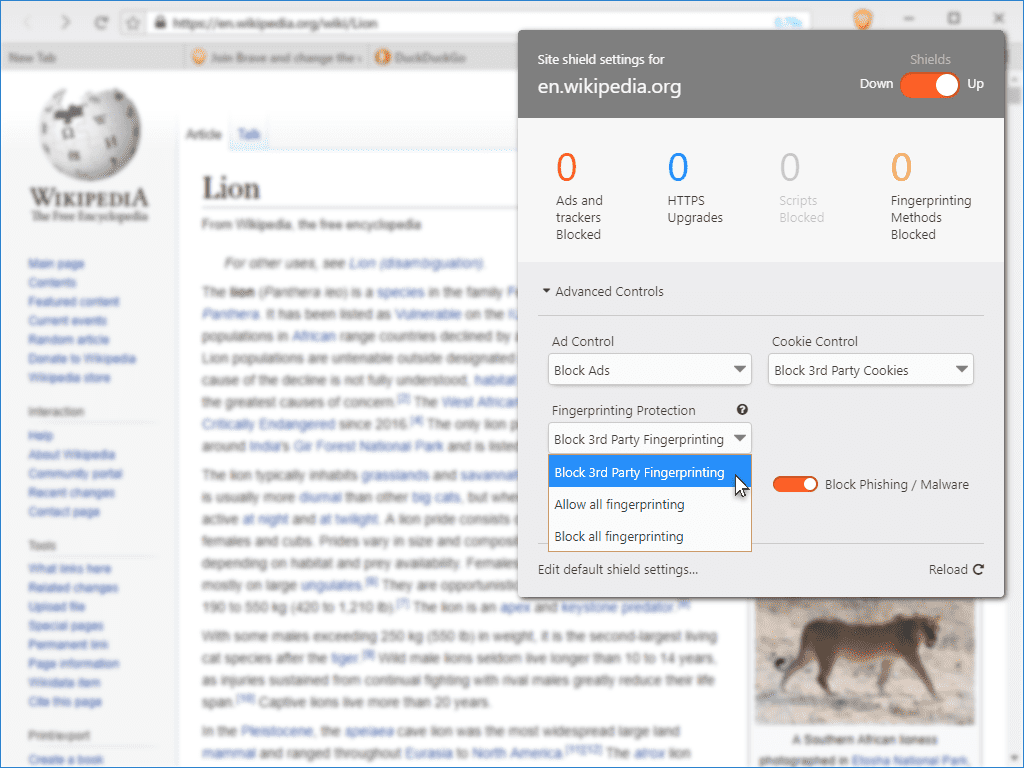
Task: Switch to the Join Brave tab
Action: [276, 57]
